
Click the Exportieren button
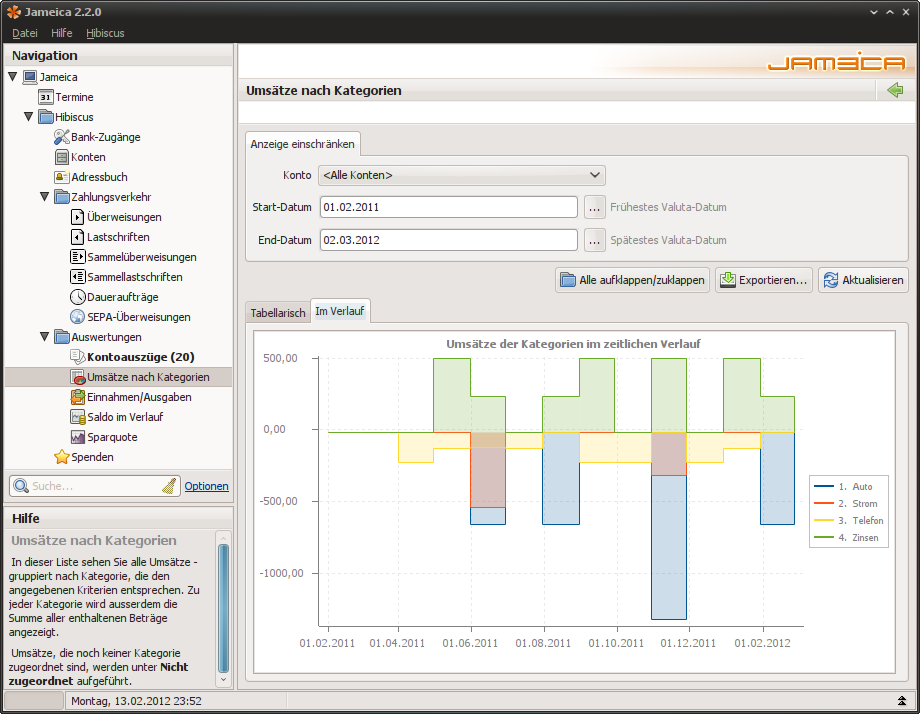point(763,280)
